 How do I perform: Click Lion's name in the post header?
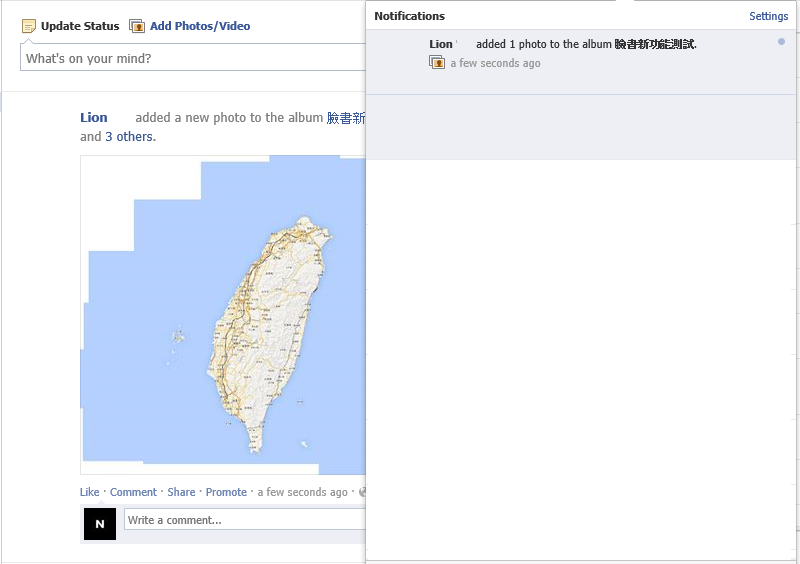(94, 117)
